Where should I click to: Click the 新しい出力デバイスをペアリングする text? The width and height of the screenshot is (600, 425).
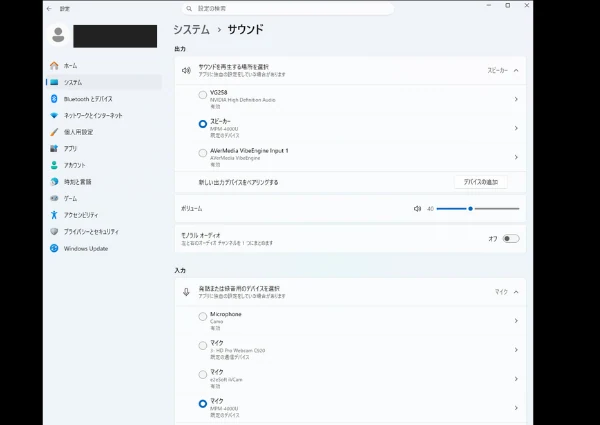238,182
